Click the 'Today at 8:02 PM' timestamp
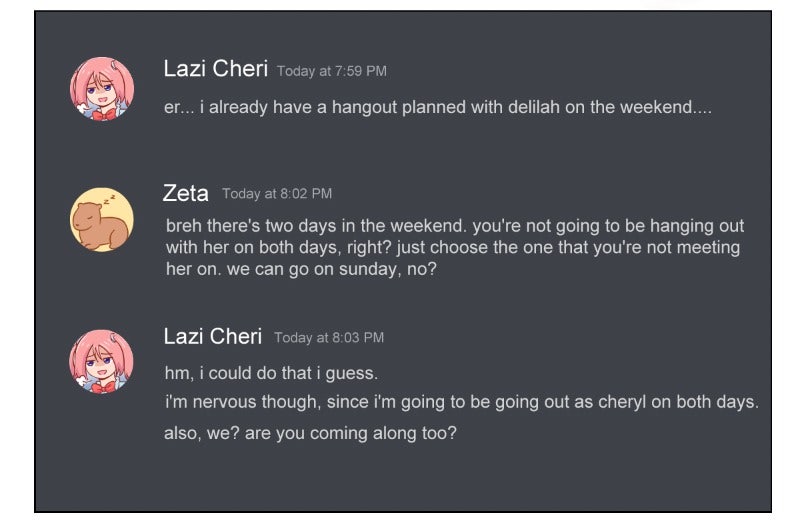This screenshot has height=525, width=800. 277,194
